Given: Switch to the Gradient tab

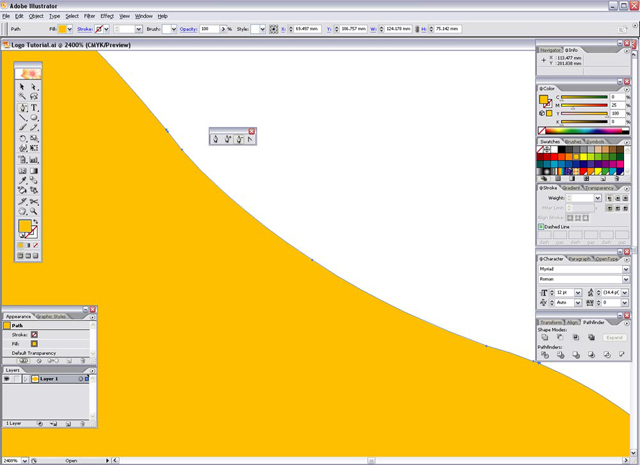Looking at the screenshot, I should click(x=571, y=188).
